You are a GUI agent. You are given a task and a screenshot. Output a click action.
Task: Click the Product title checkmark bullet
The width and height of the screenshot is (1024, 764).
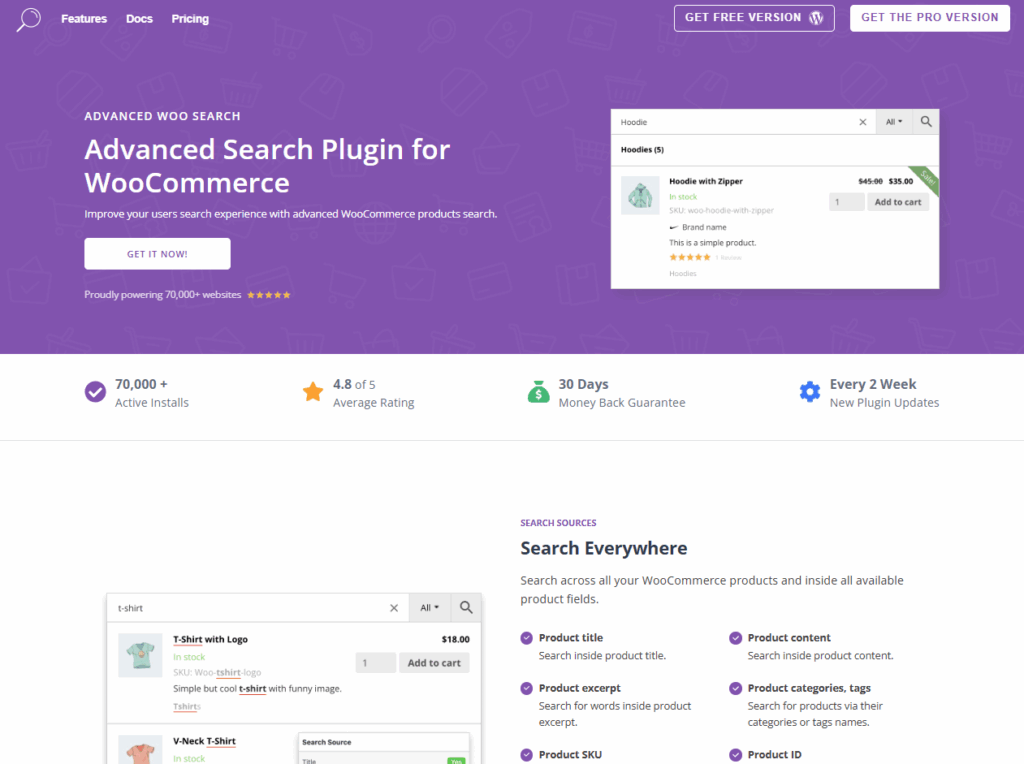coord(527,637)
